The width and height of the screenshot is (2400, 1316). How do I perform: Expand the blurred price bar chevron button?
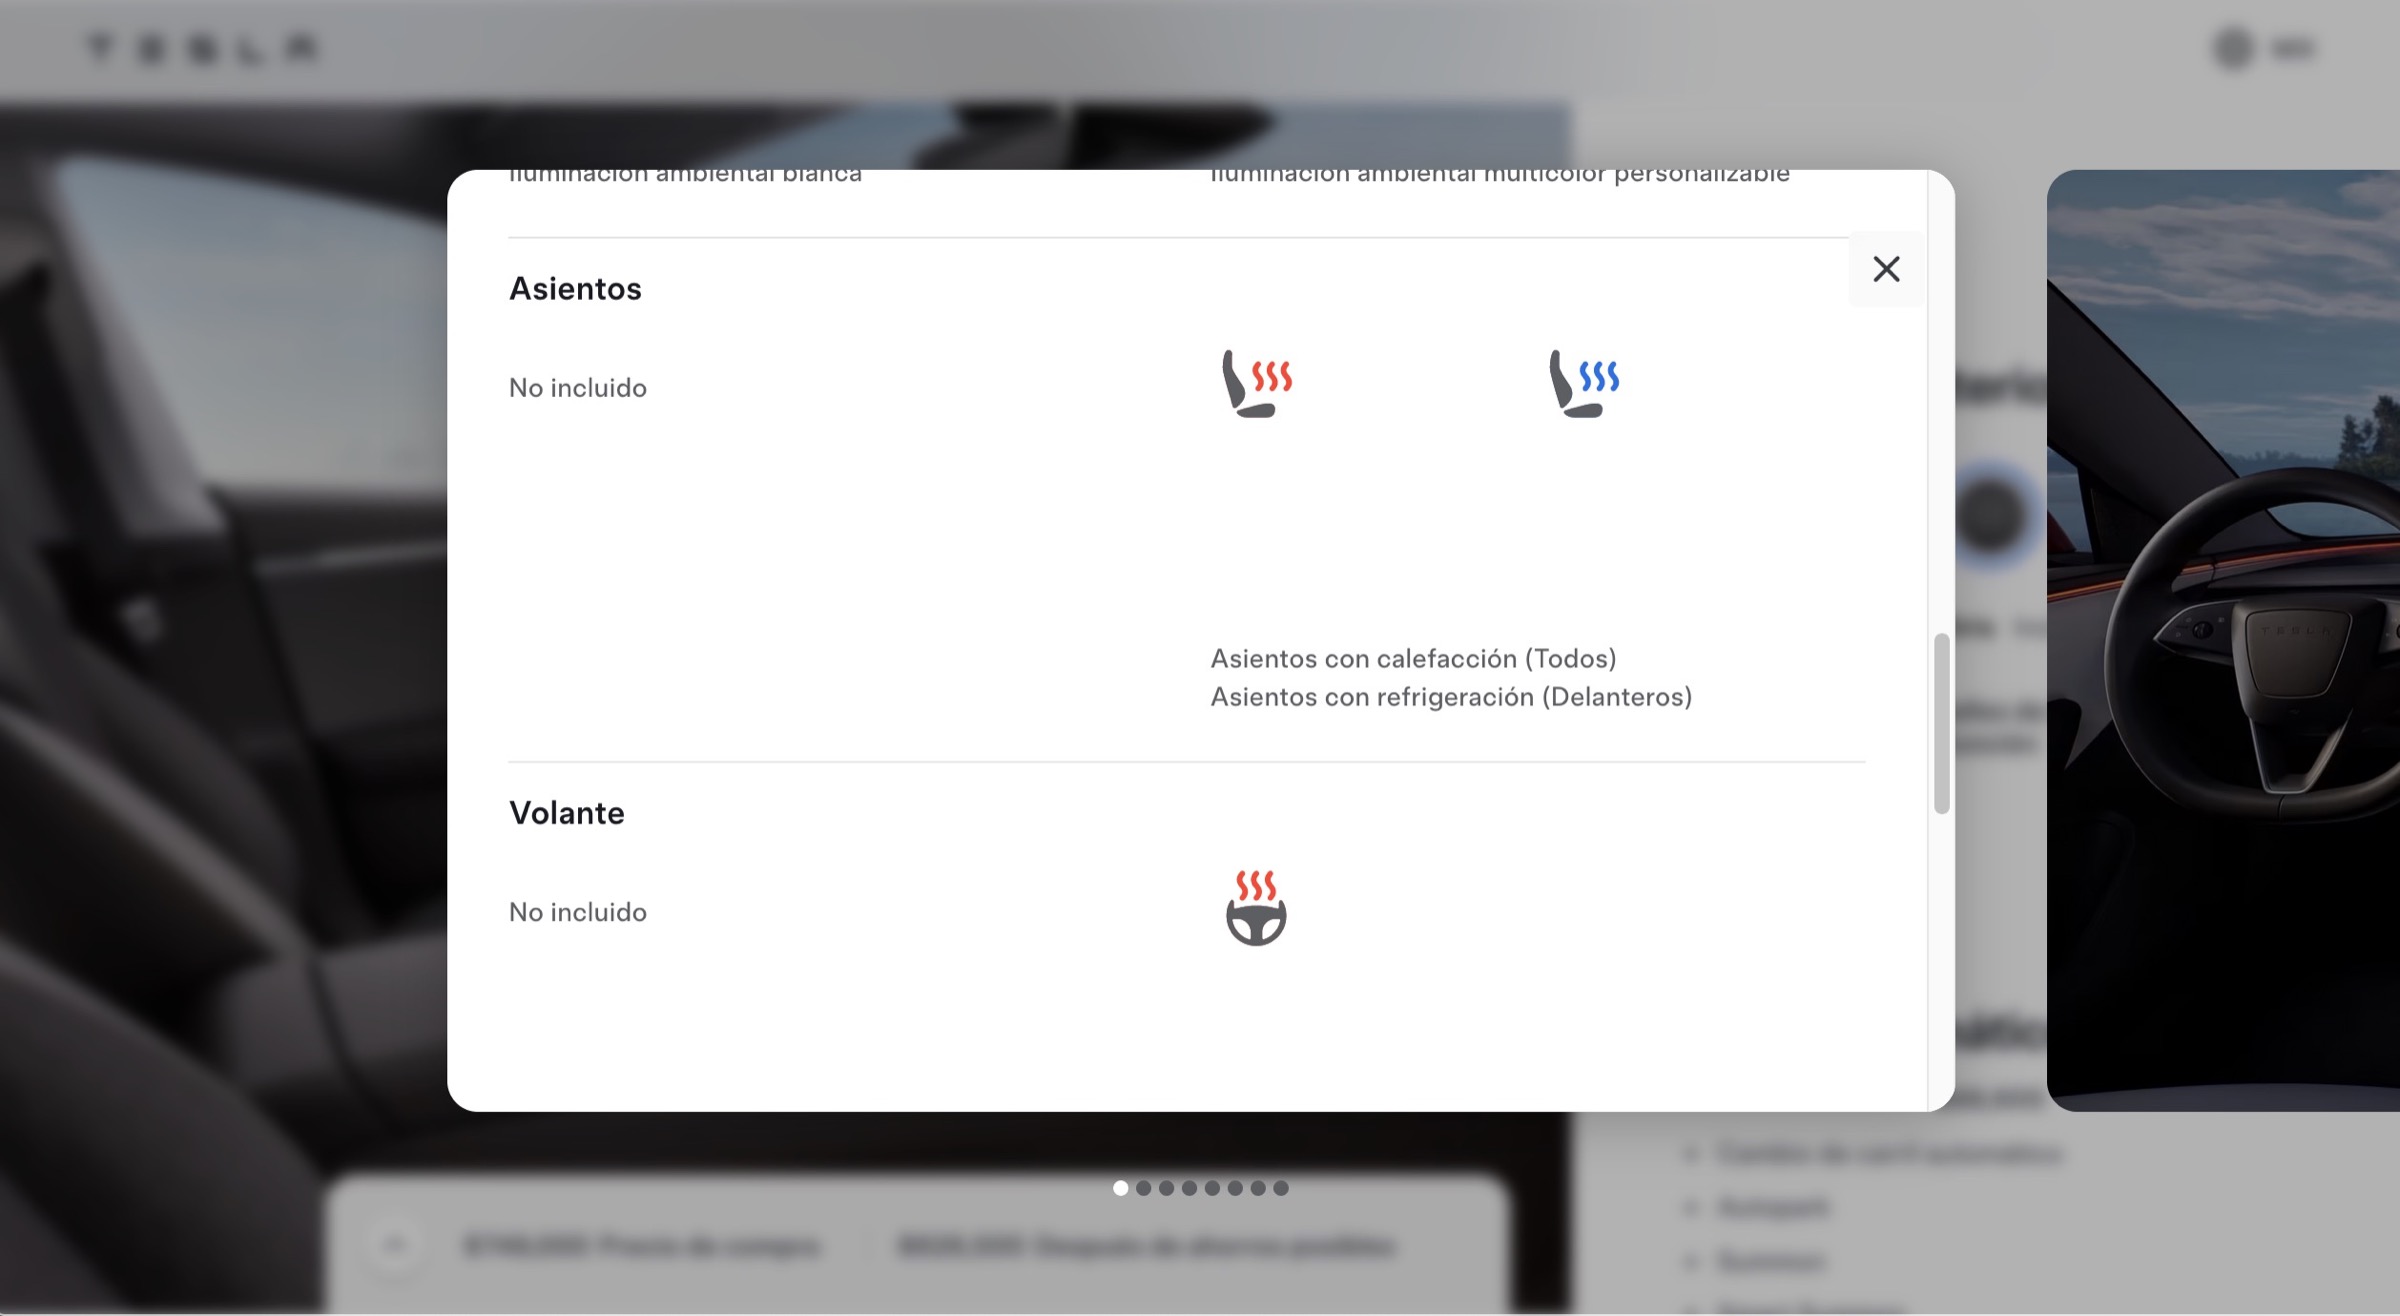point(395,1246)
